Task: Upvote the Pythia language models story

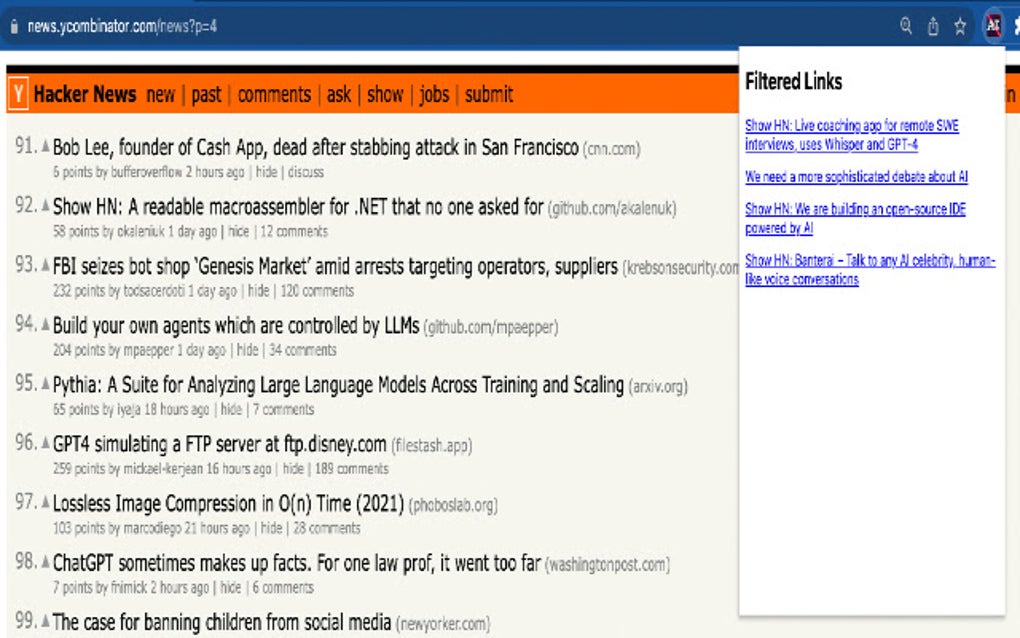Action: tap(44, 383)
